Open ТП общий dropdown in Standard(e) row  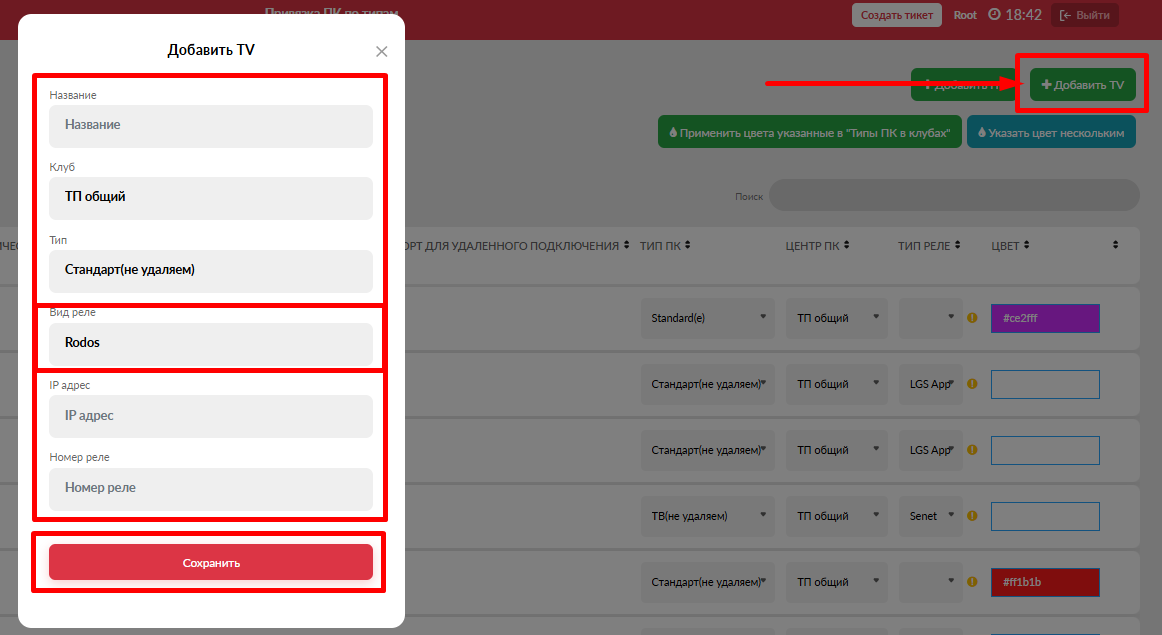pos(837,318)
